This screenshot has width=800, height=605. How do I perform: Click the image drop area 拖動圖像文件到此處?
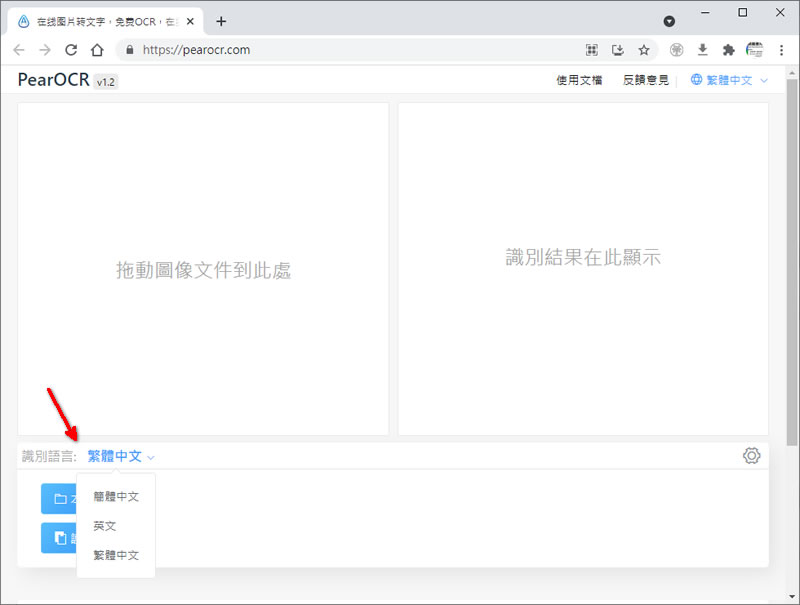pos(203,269)
